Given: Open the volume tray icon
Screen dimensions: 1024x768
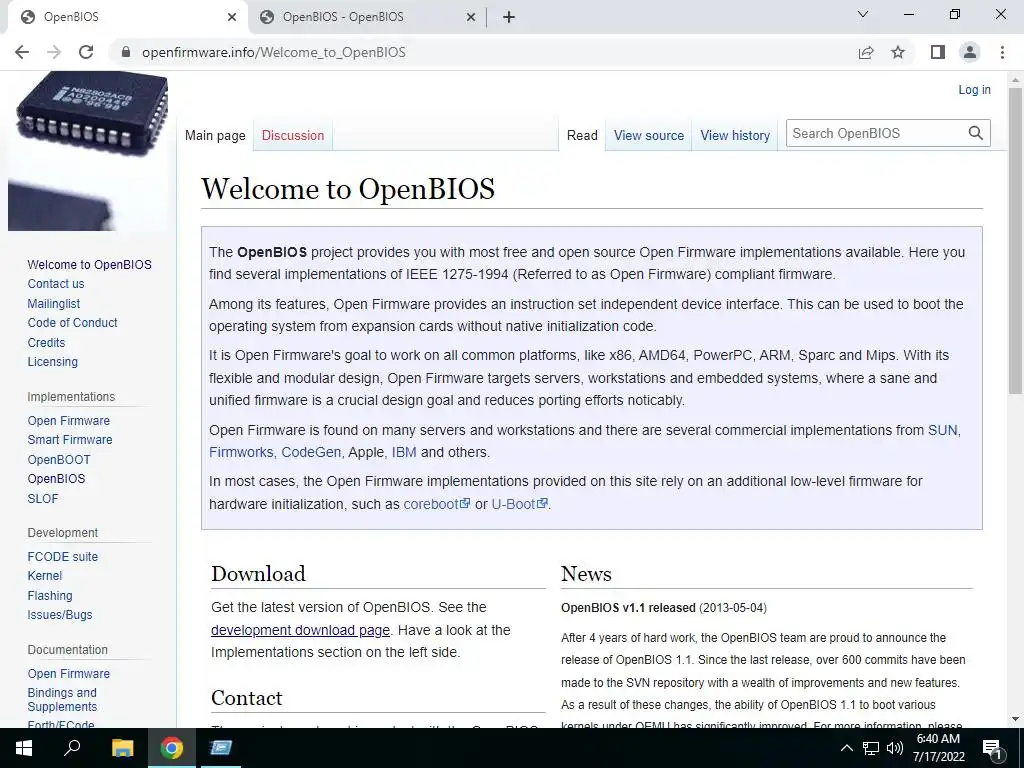Looking at the screenshot, I should (895, 748).
